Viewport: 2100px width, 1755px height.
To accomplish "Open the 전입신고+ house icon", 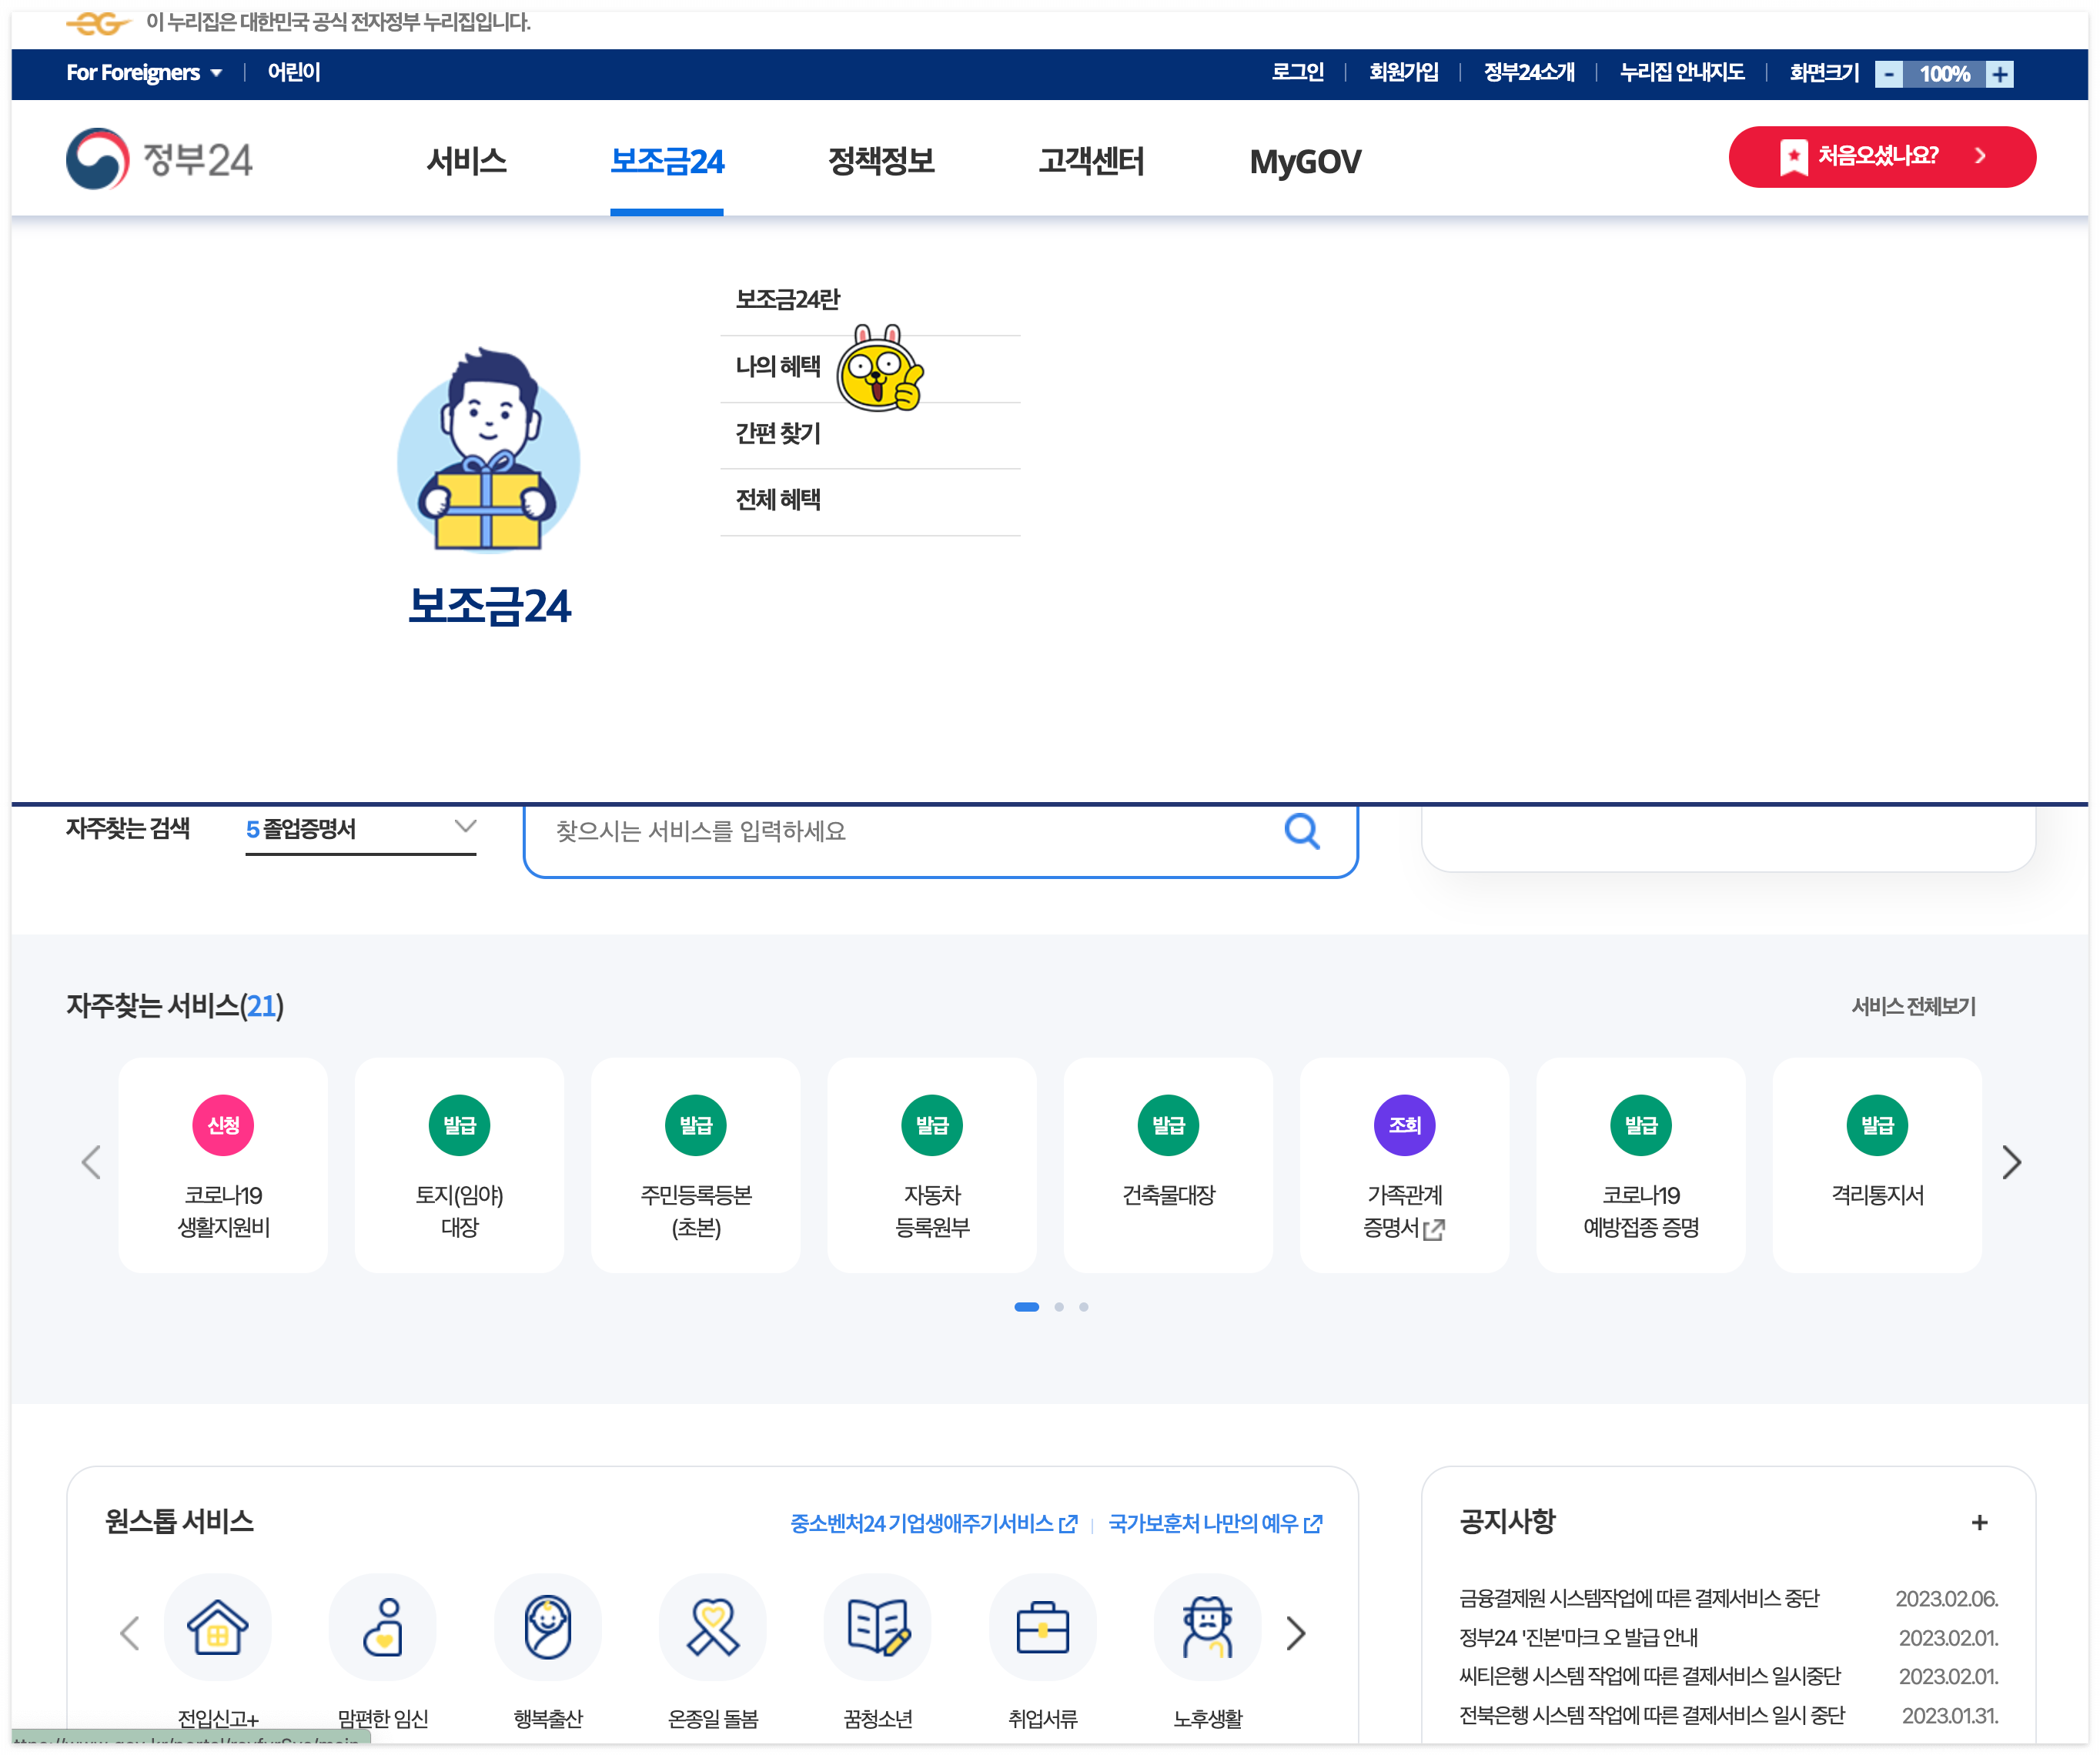I will click(218, 1628).
